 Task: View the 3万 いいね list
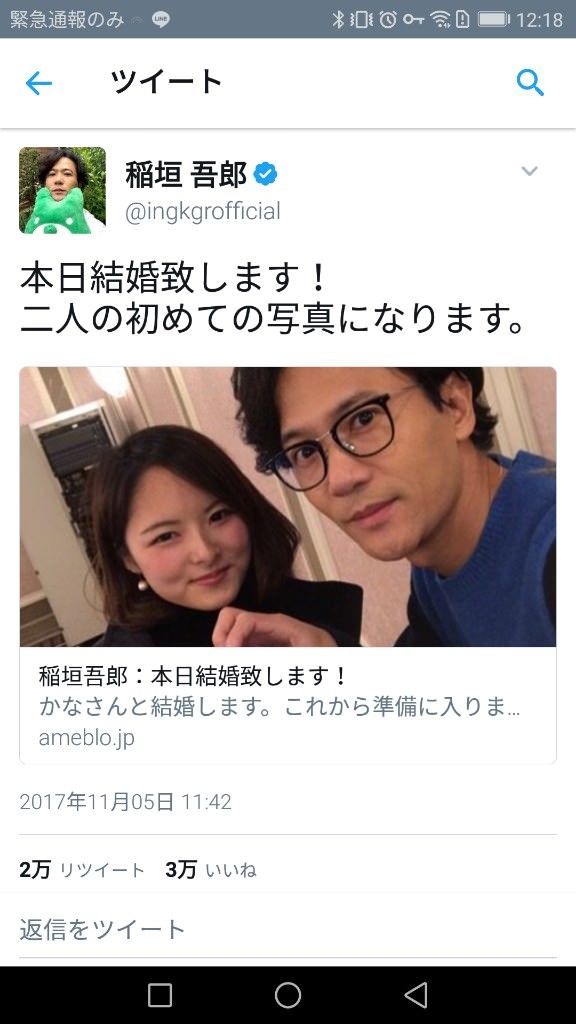coord(211,870)
